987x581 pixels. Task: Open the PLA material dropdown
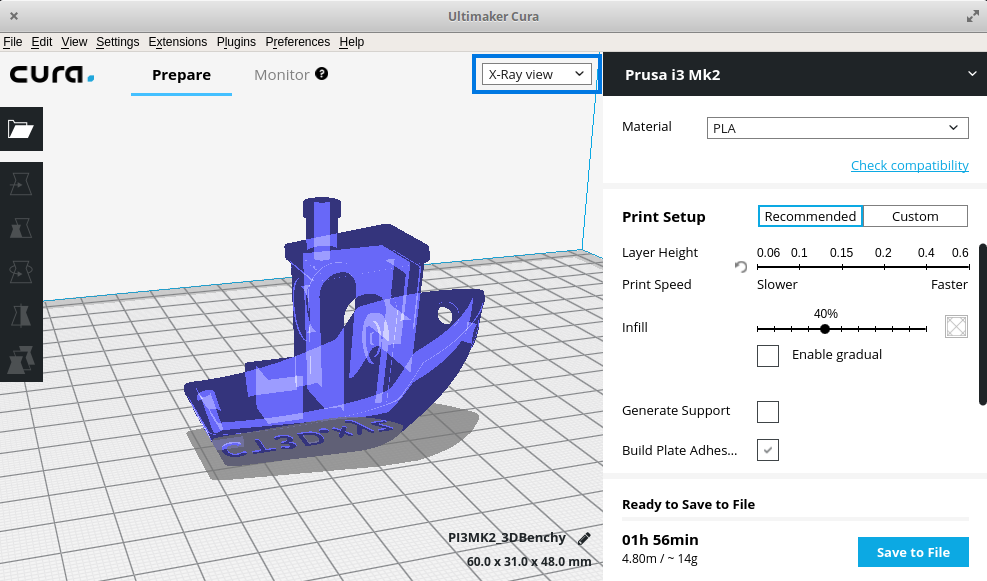tap(837, 128)
